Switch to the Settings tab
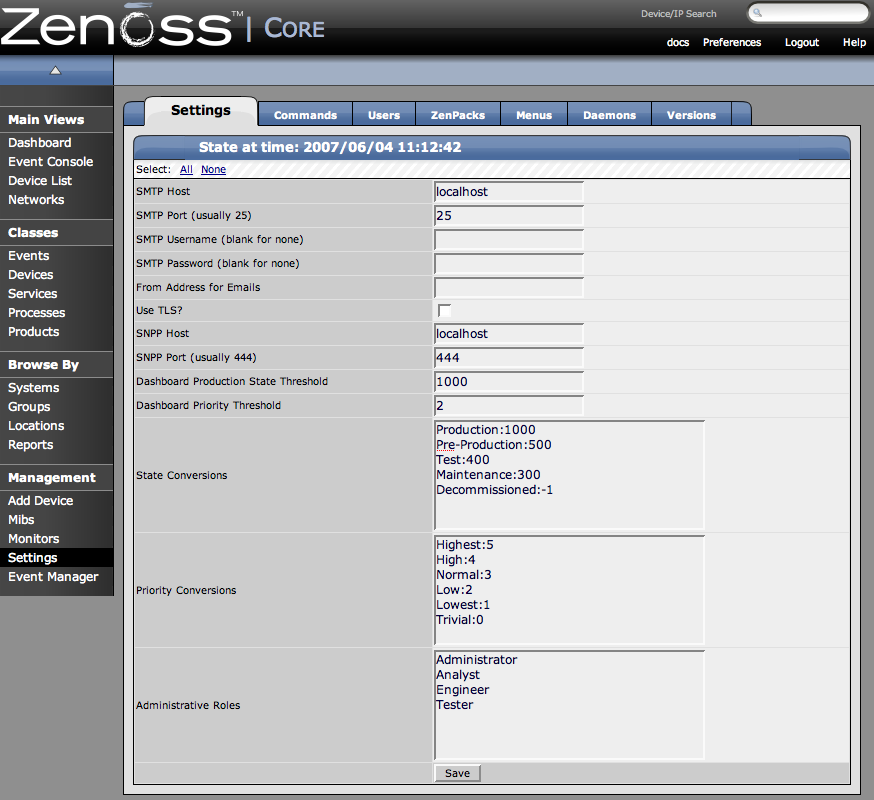This screenshot has height=800, width=874. 201,110
